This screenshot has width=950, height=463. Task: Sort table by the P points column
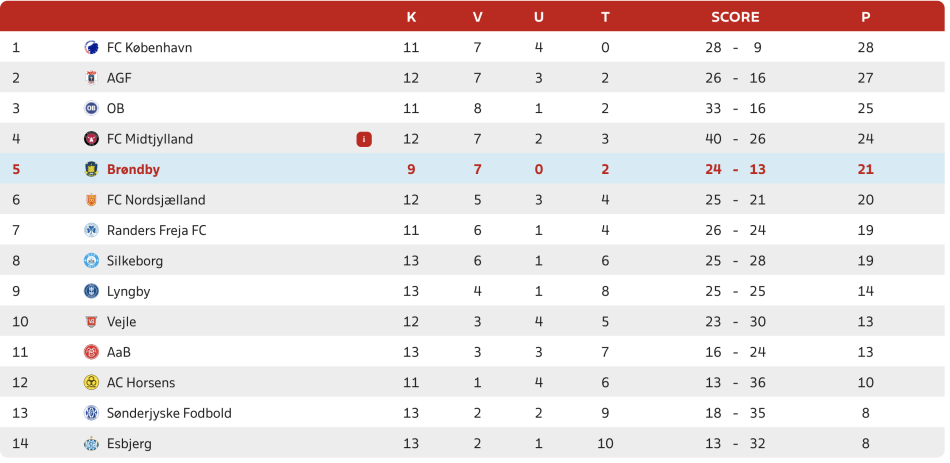(865, 17)
